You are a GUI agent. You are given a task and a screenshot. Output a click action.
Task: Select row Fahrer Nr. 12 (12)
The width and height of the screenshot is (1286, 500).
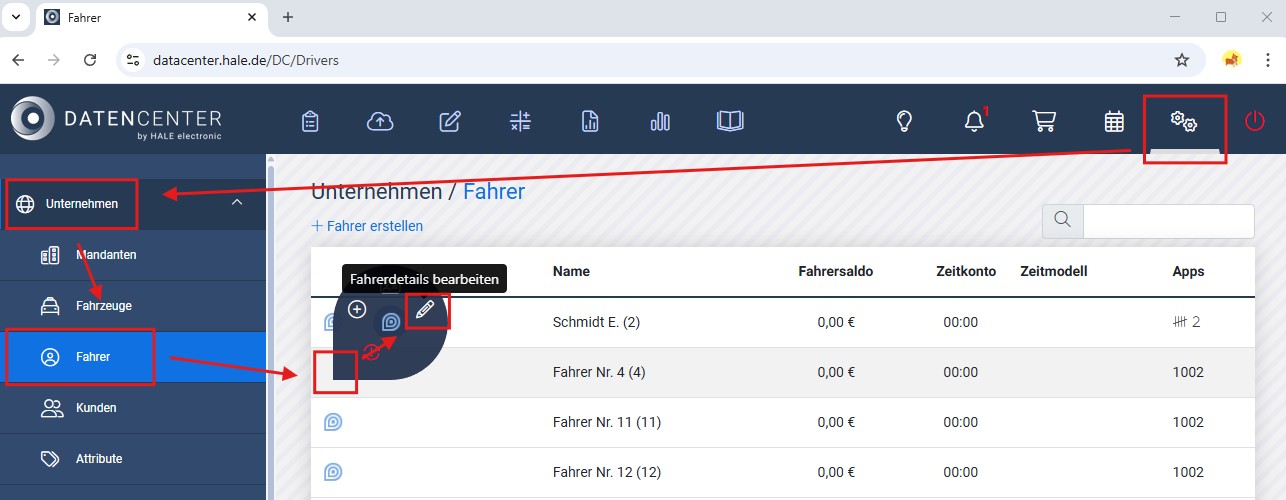click(782, 472)
